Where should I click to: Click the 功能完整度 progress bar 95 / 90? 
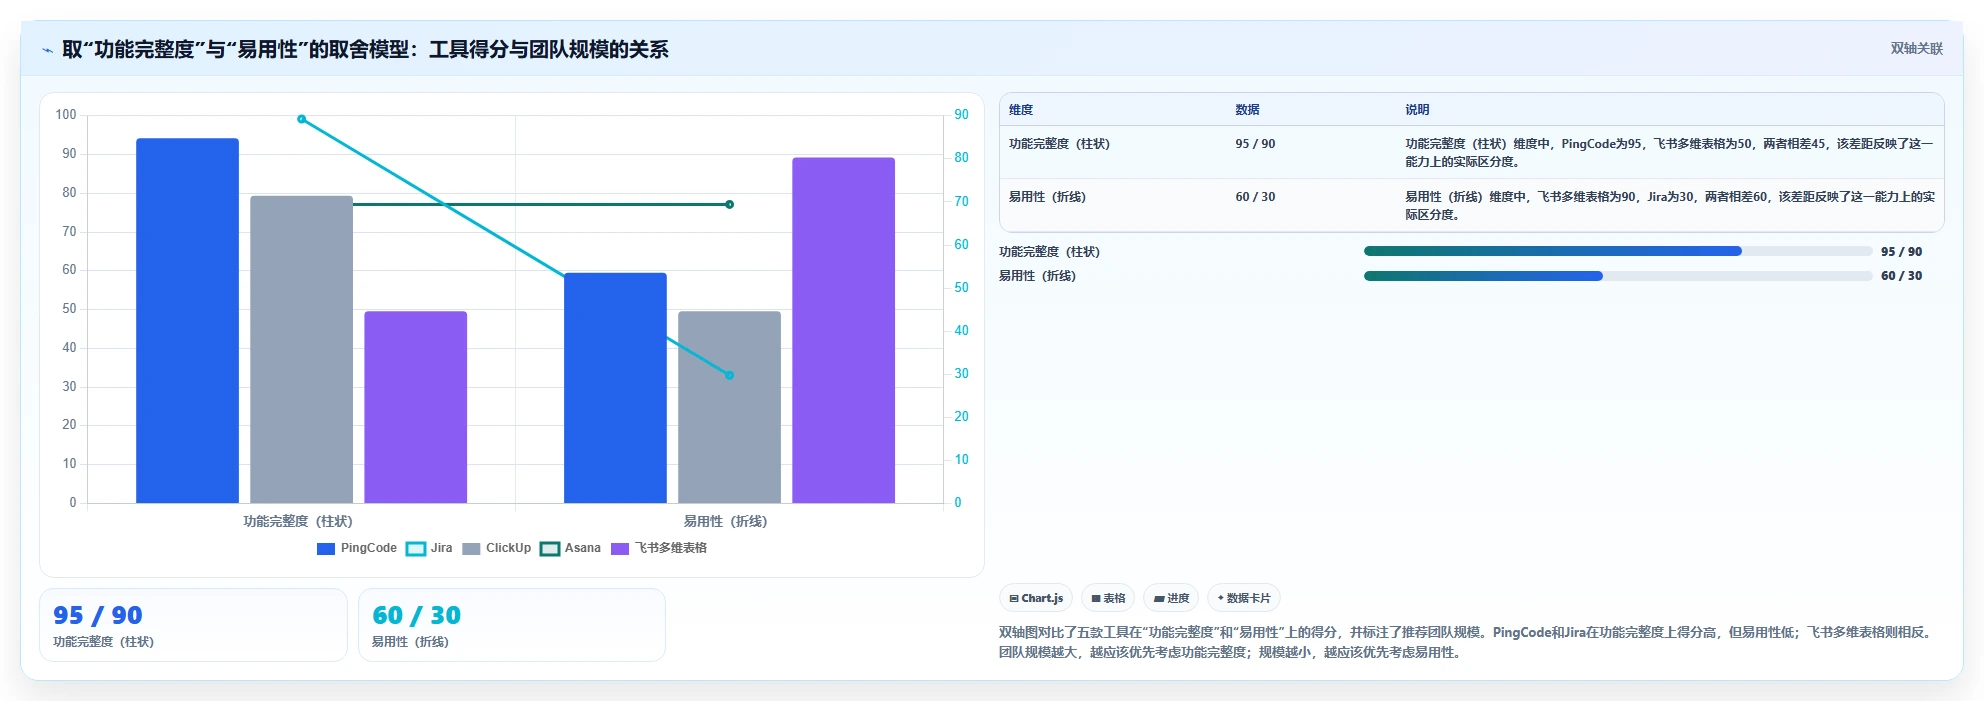click(1618, 251)
